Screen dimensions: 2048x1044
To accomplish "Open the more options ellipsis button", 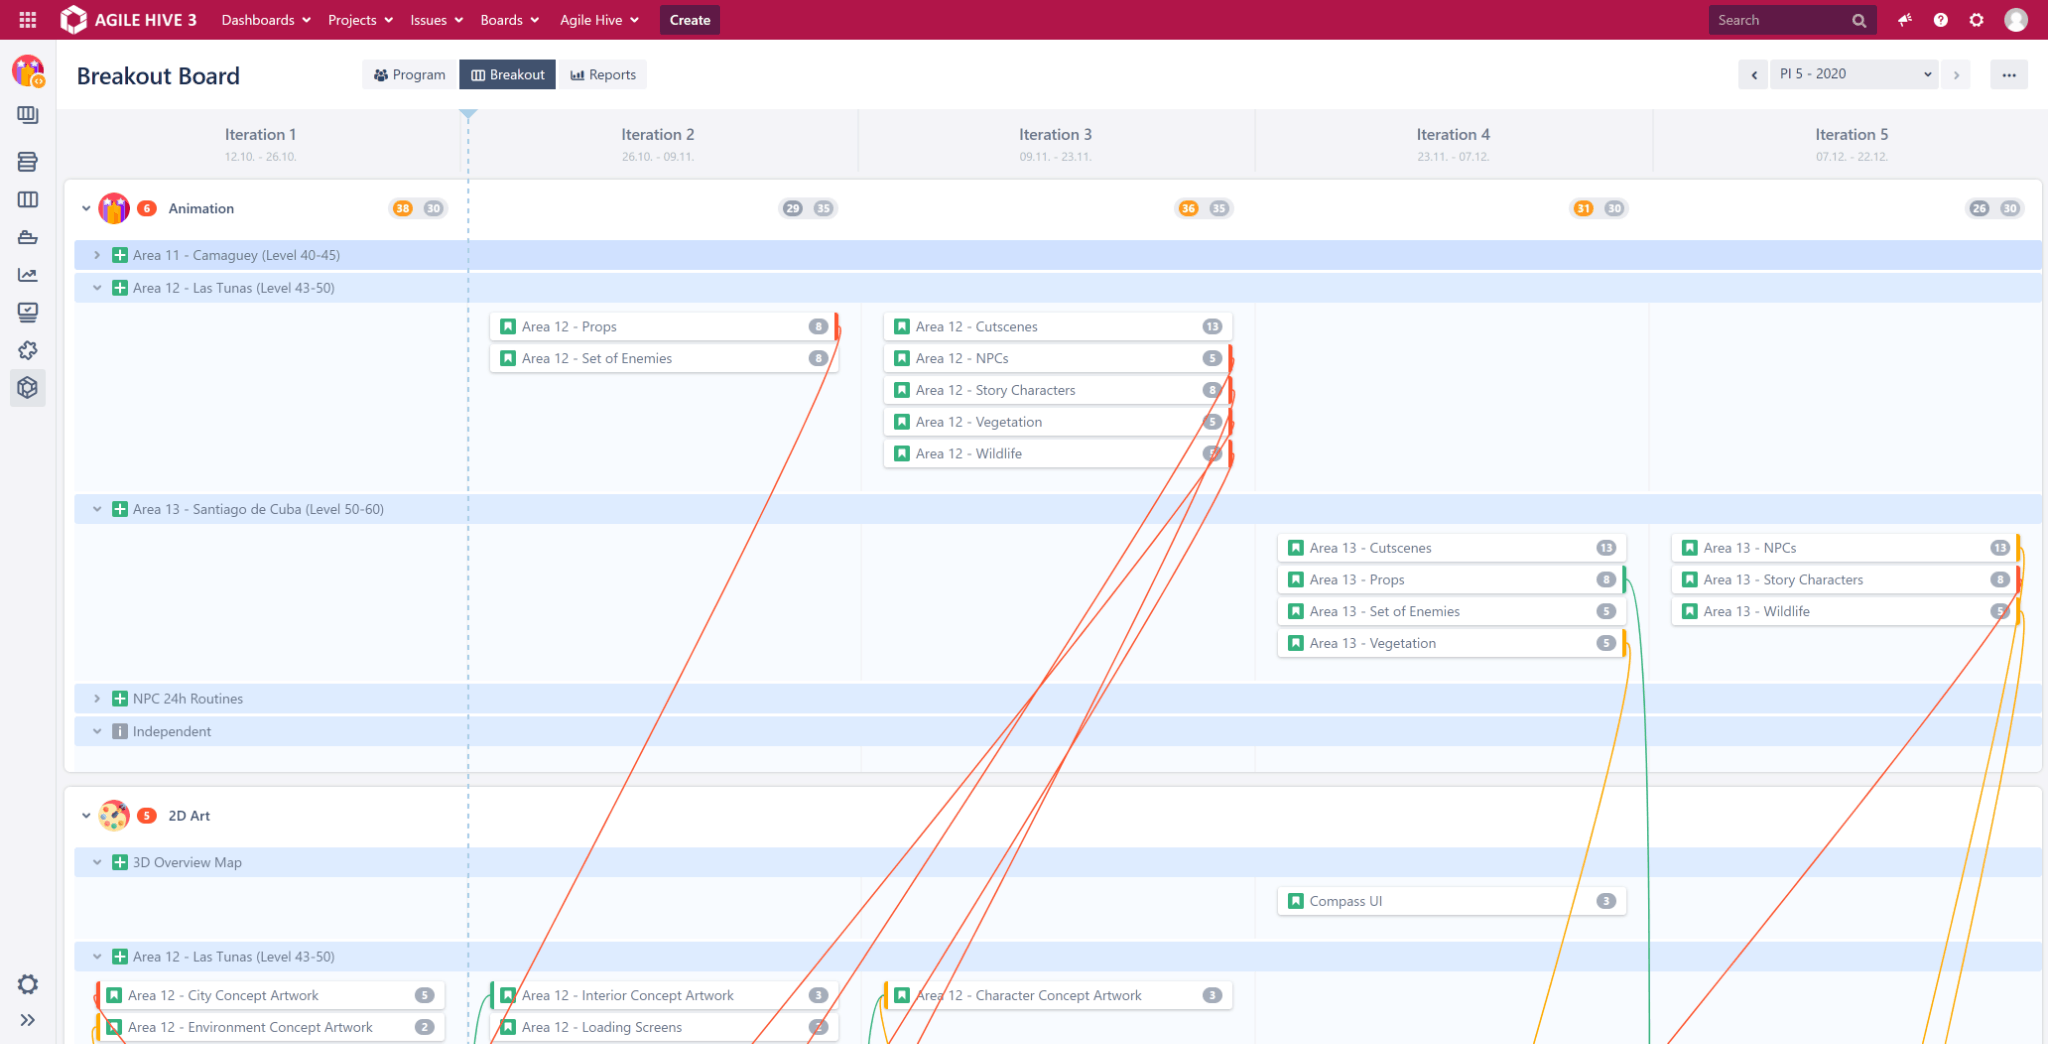I will pos(2008,75).
